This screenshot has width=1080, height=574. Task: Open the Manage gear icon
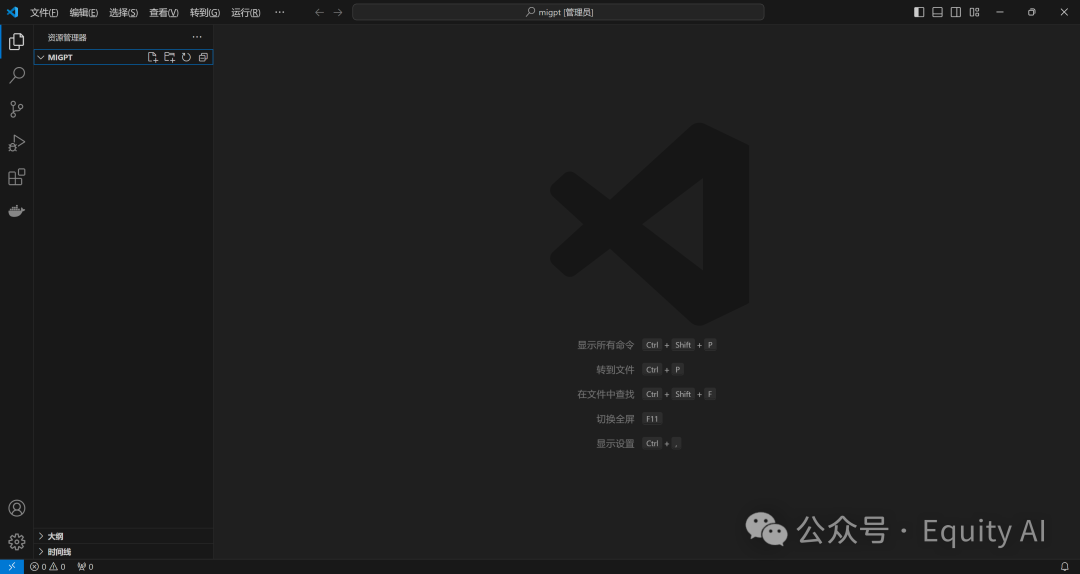[17, 542]
